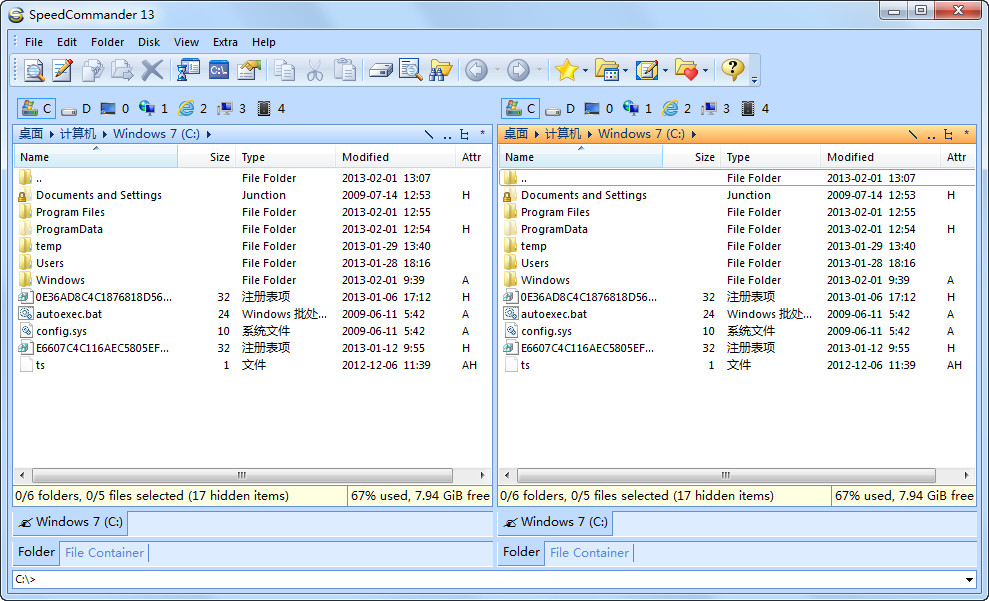Open location 2 Internet Explorer icon in right panel
This screenshot has height=601, width=989.
pyautogui.click(x=677, y=108)
